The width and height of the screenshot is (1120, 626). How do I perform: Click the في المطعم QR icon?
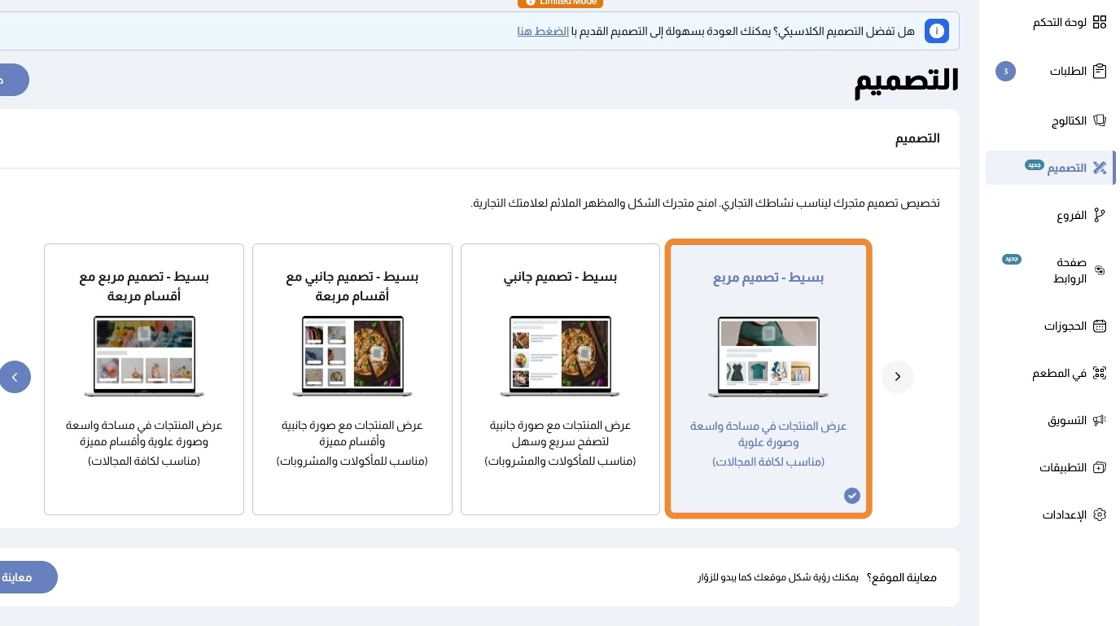click(x=1099, y=373)
